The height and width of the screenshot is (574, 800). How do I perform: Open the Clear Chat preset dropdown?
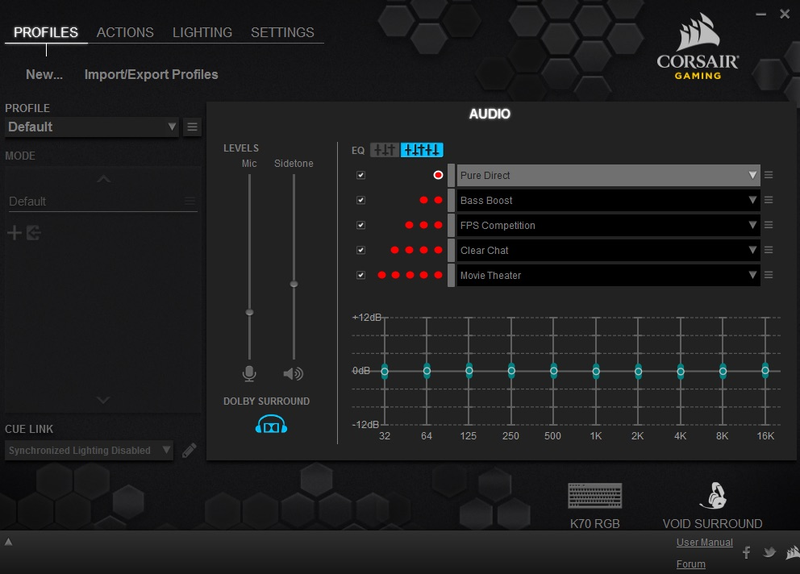(608, 250)
